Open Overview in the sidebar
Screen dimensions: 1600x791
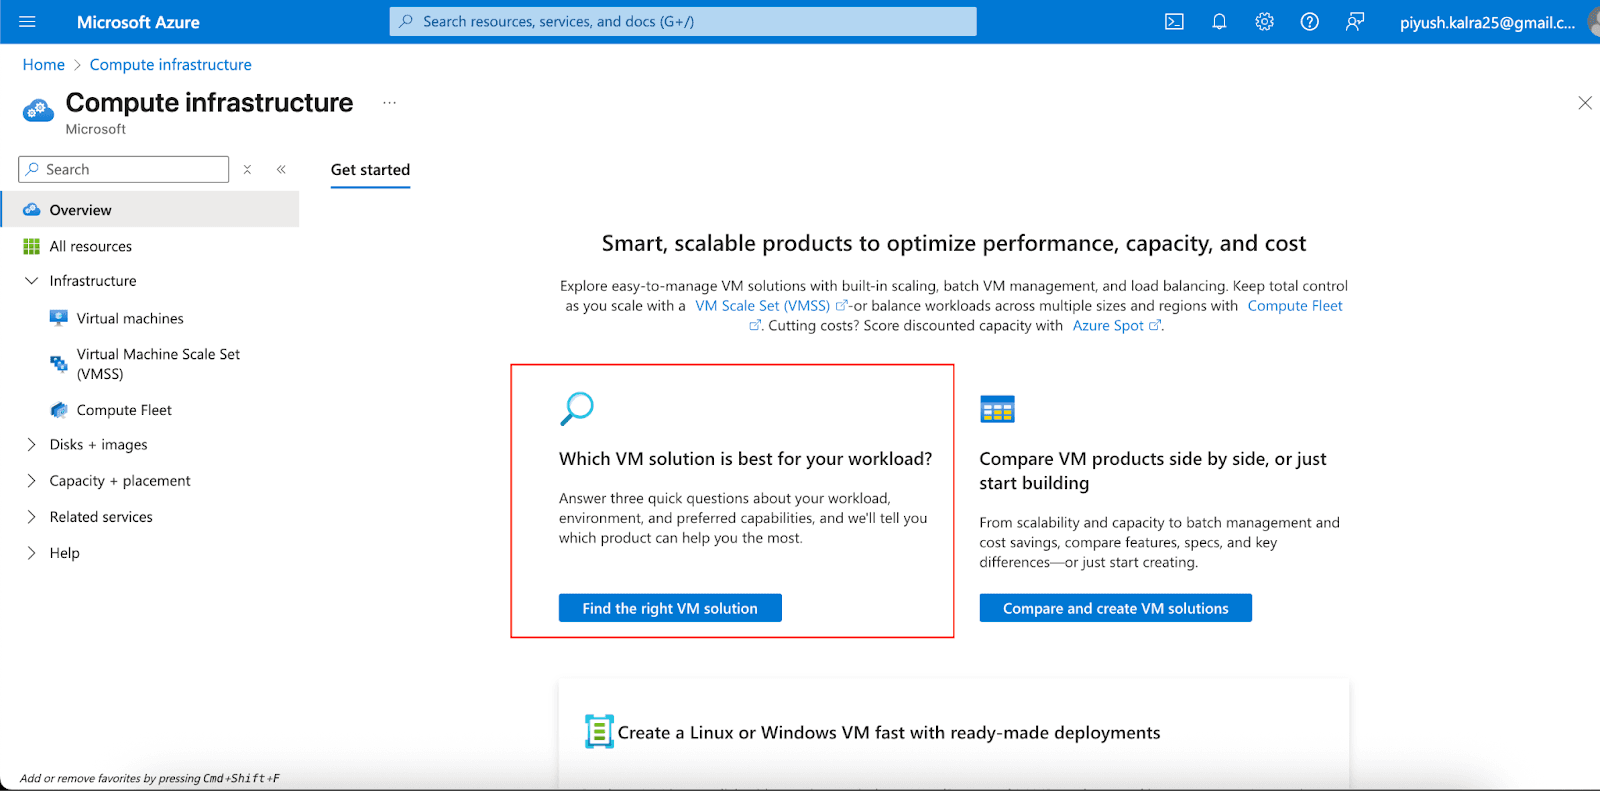150,210
